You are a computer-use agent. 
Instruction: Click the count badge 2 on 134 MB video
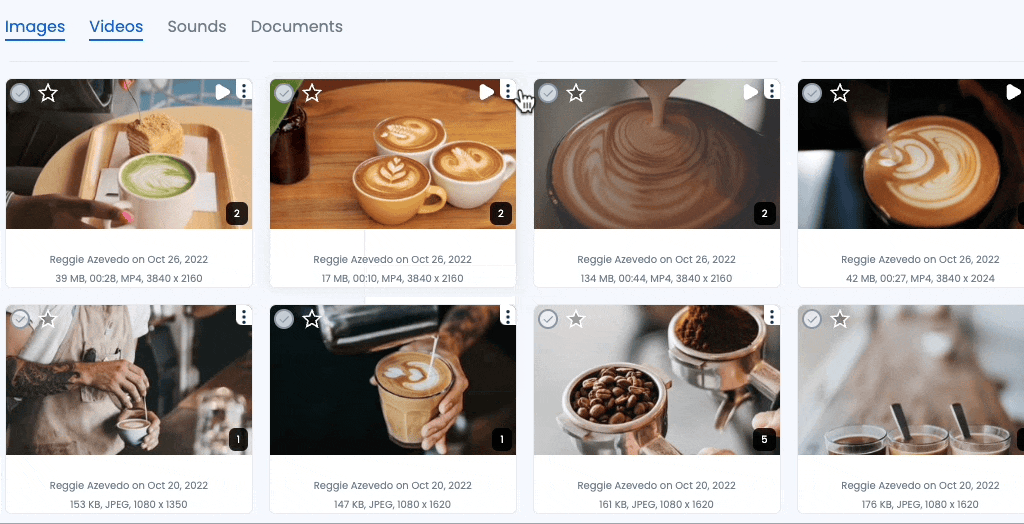pos(765,214)
